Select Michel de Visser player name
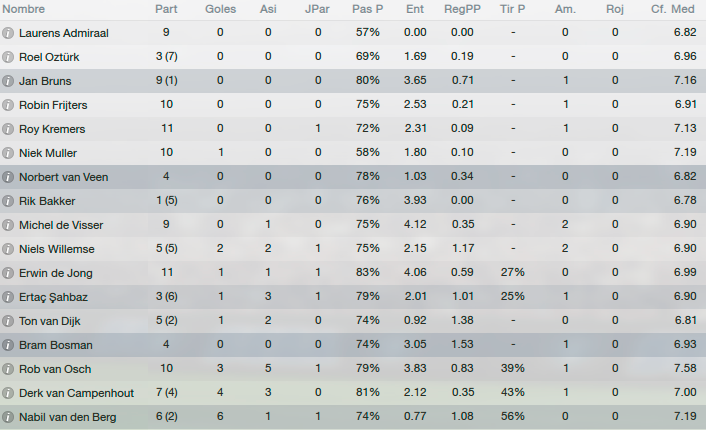This screenshot has height=430, width=706. tap(61, 225)
